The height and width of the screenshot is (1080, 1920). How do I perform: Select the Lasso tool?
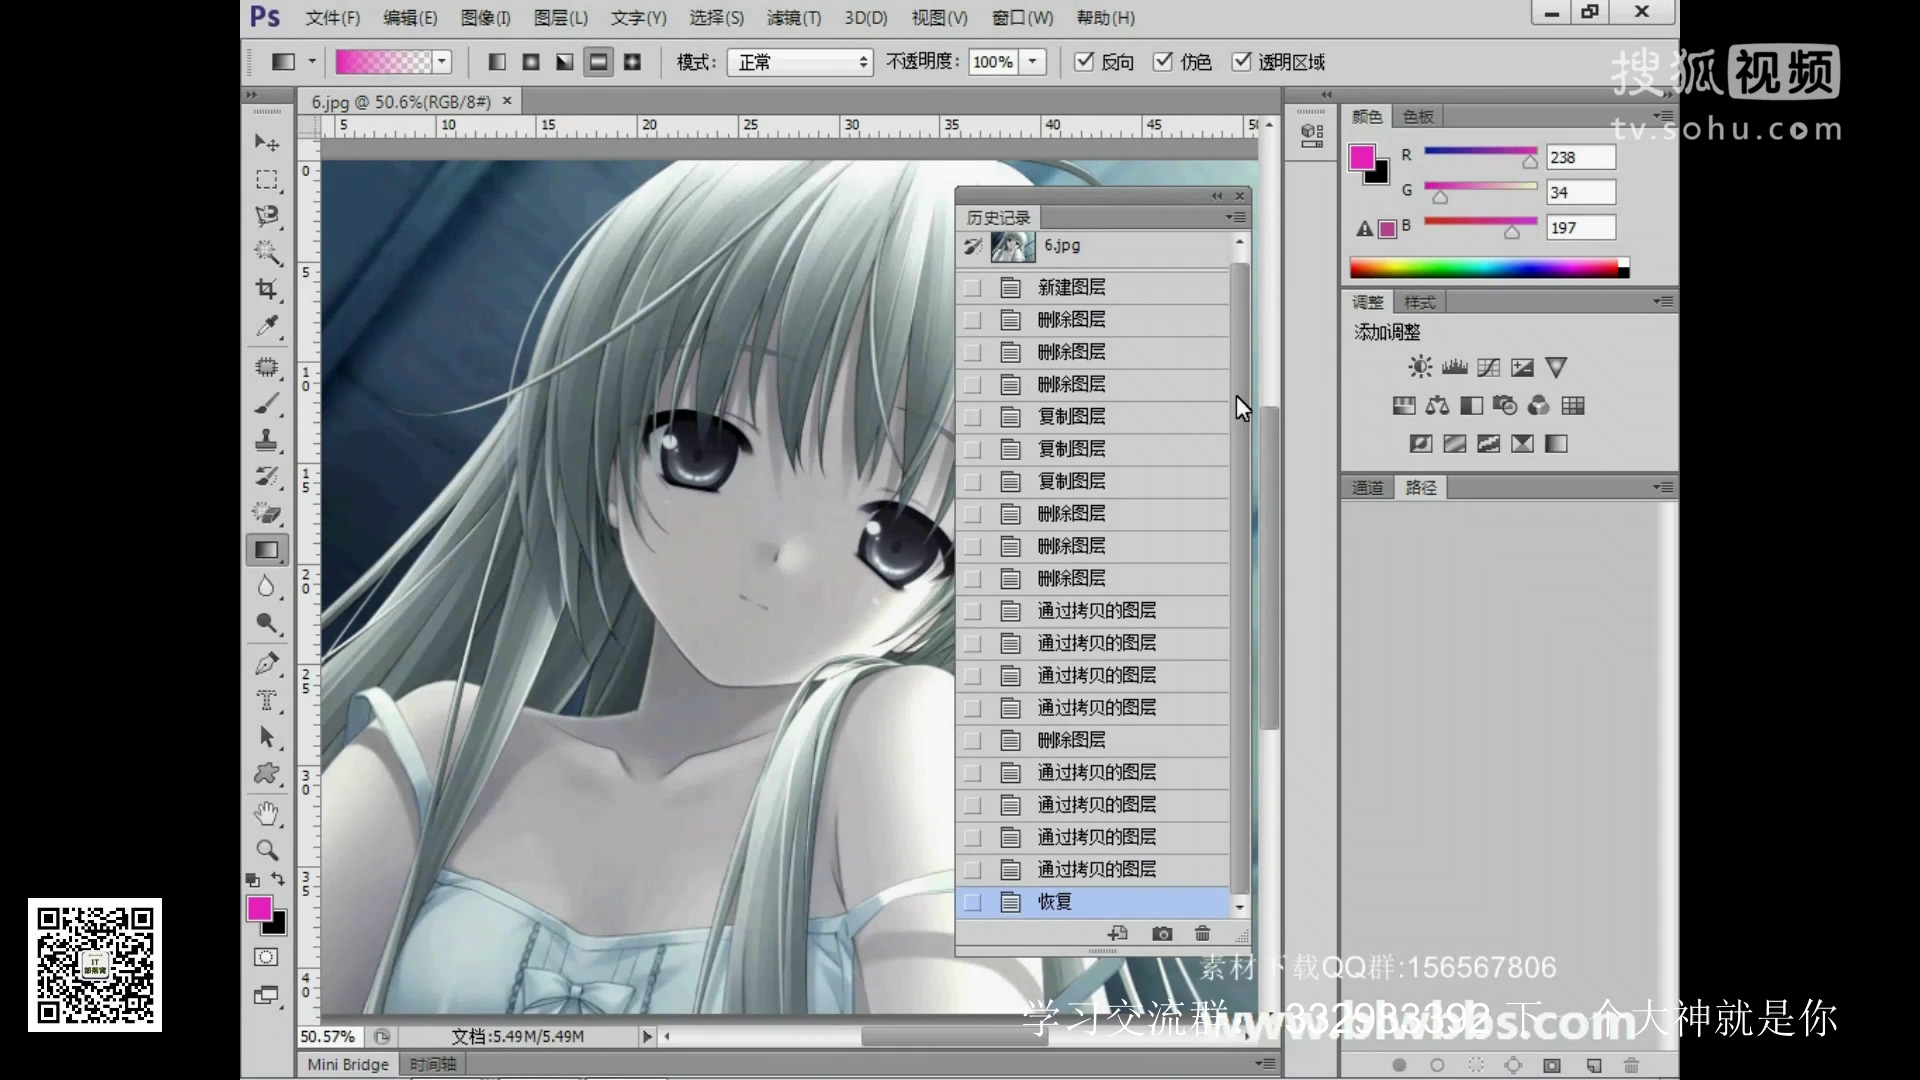coord(266,216)
